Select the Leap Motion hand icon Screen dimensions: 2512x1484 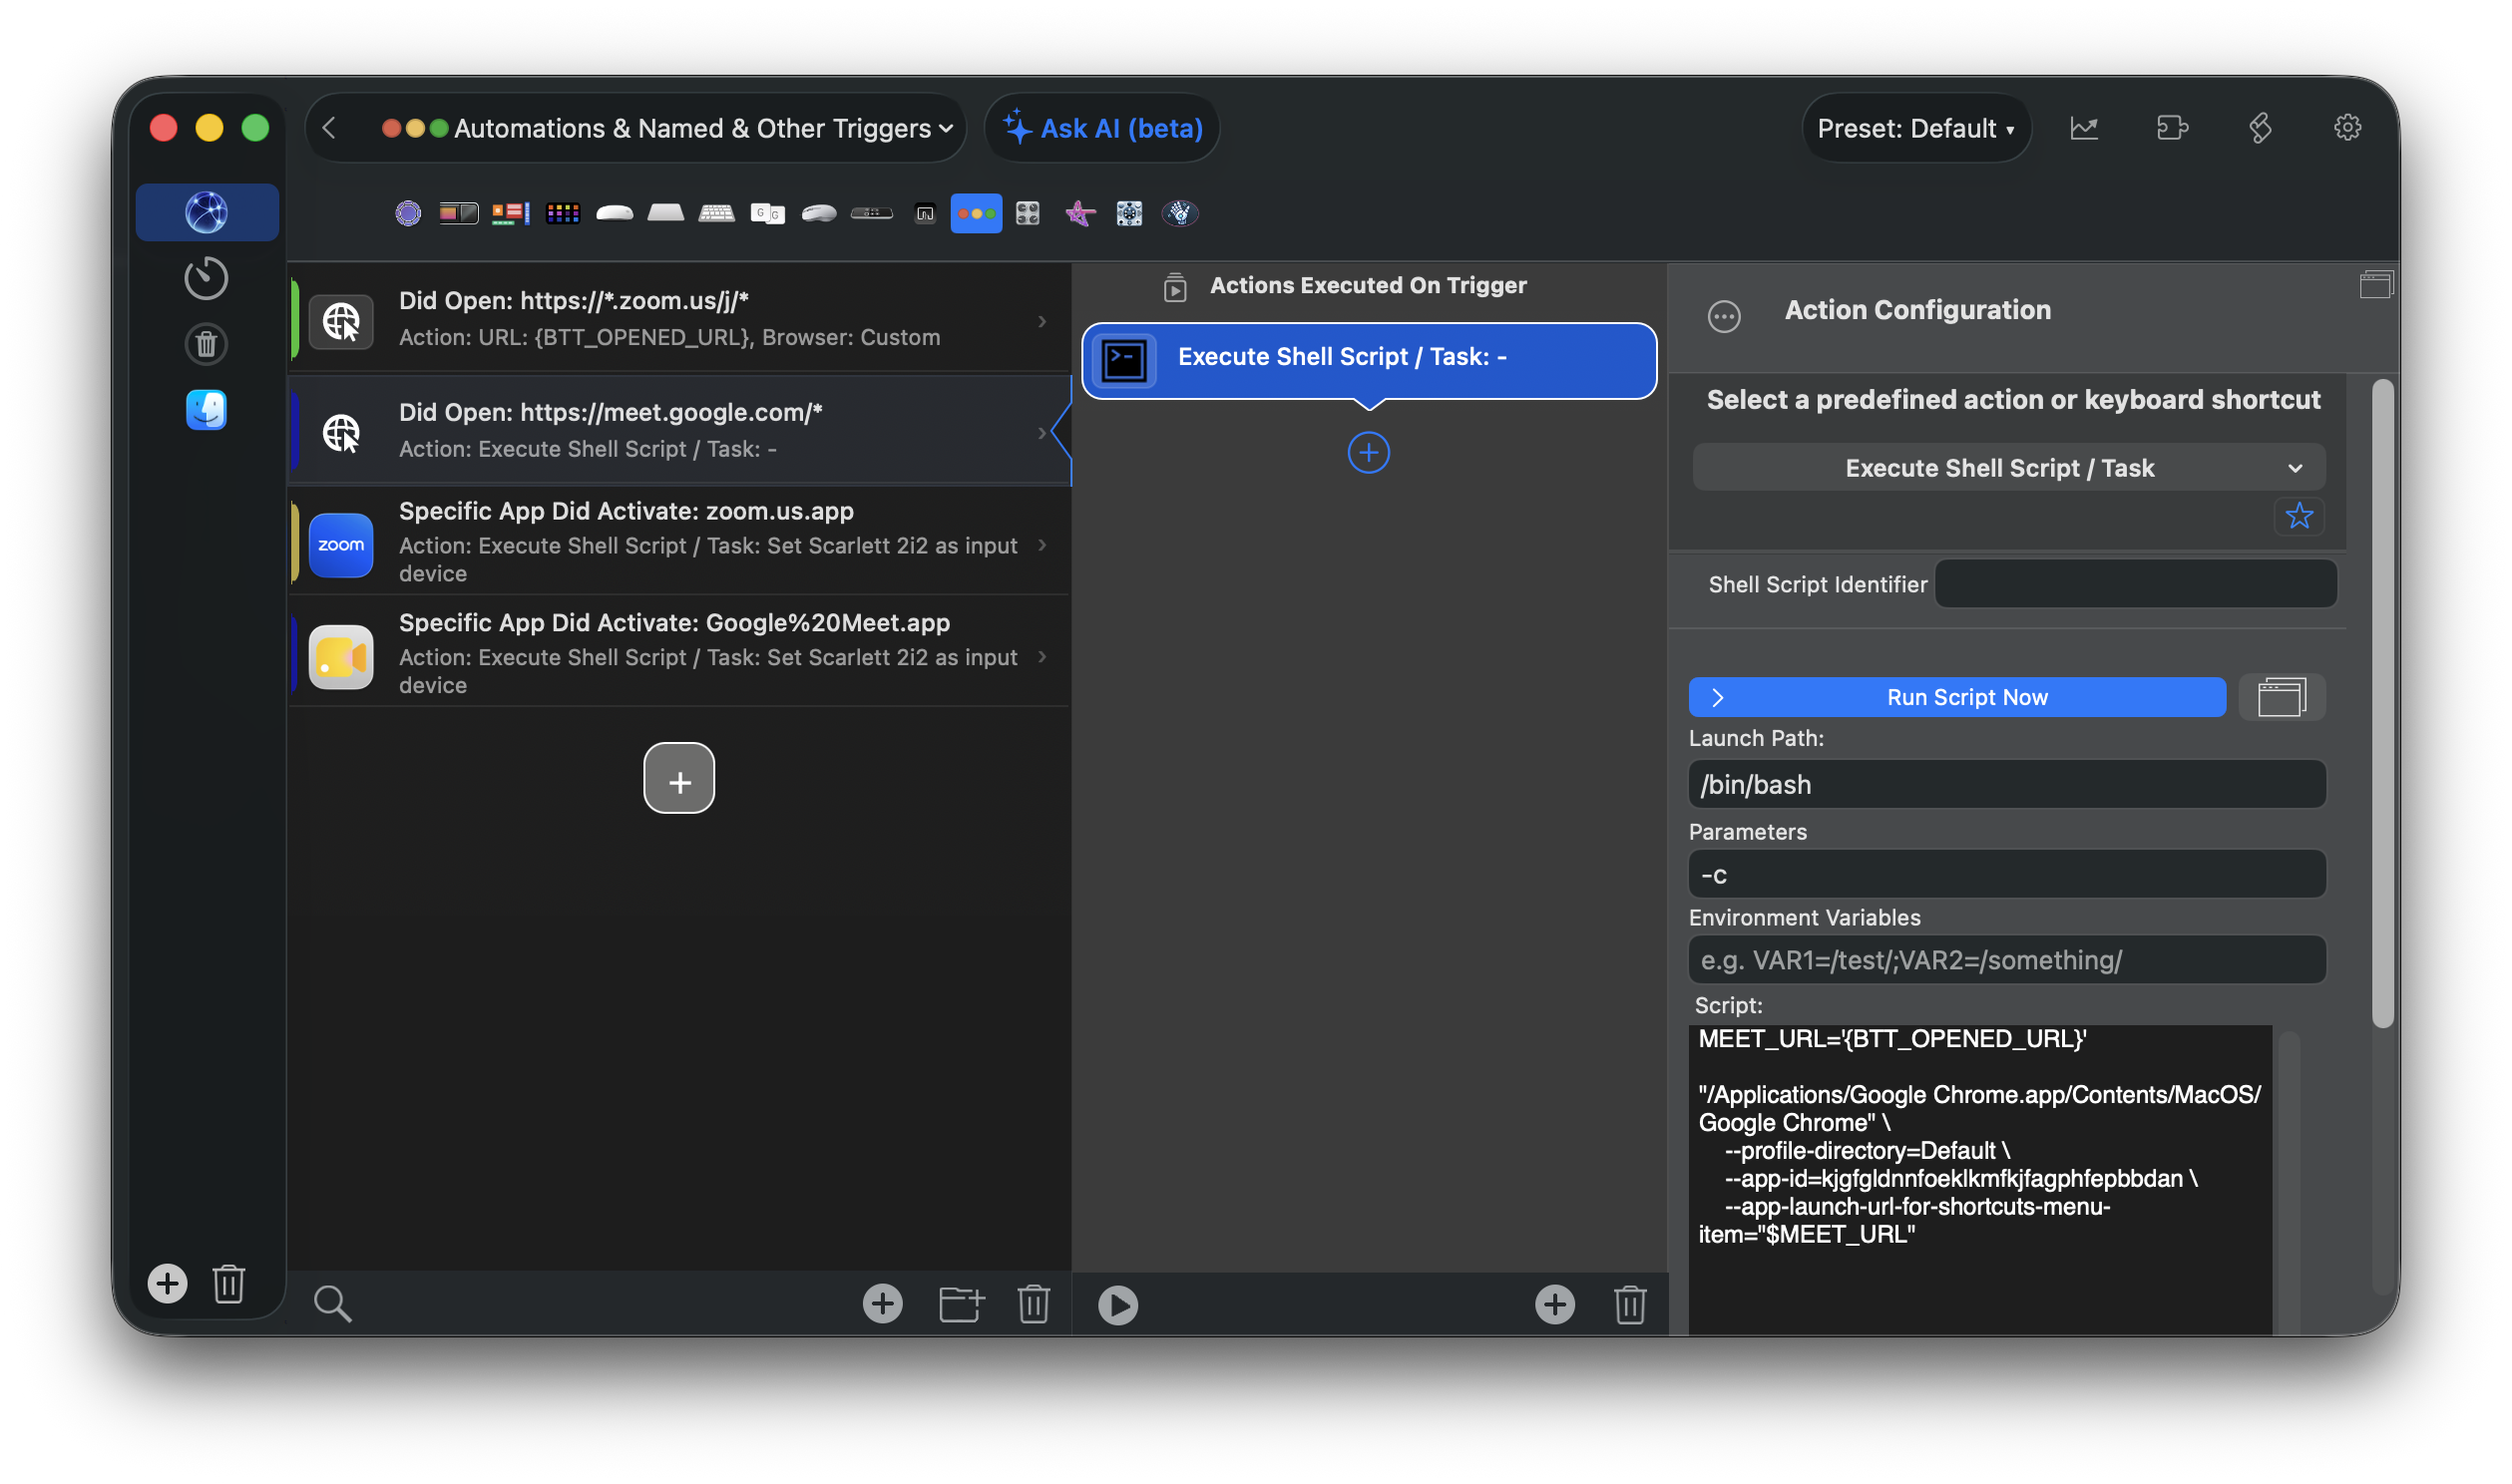[x=1180, y=213]
